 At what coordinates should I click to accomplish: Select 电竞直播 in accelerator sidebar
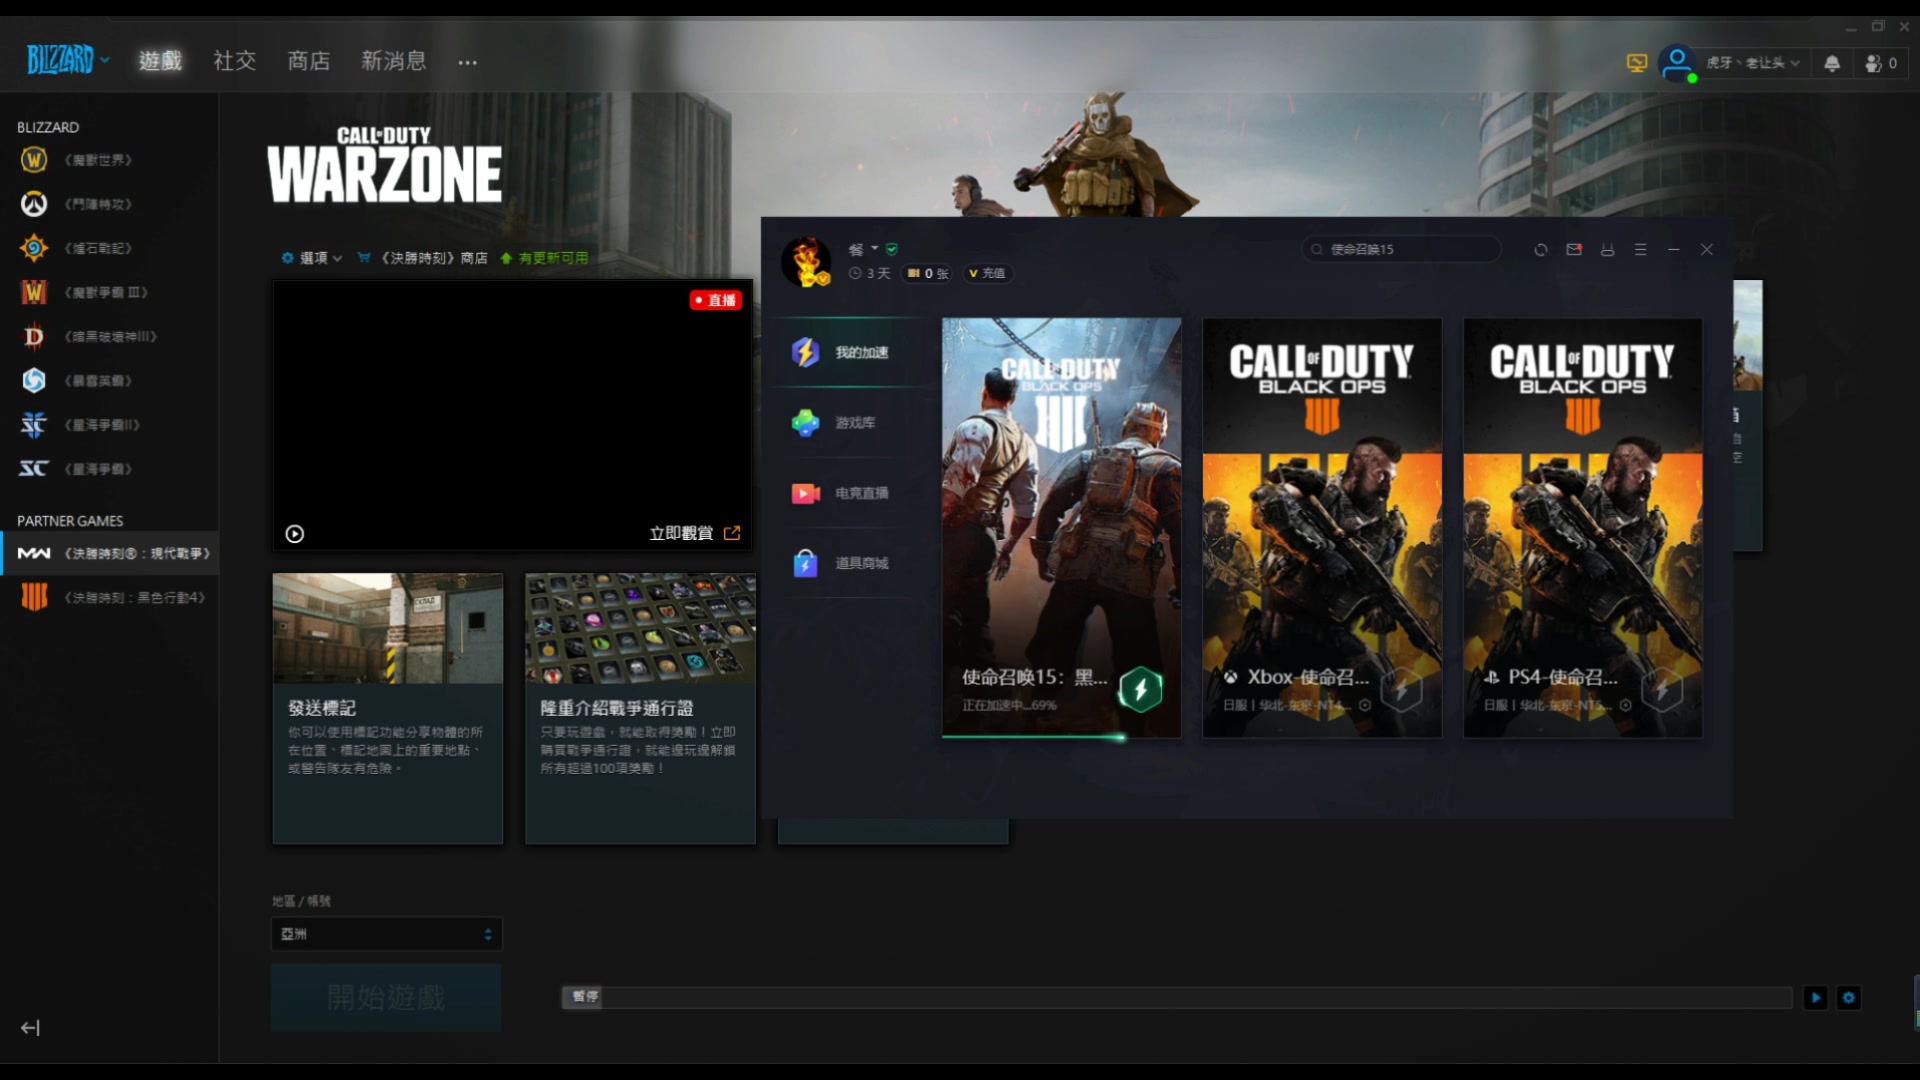850,493
